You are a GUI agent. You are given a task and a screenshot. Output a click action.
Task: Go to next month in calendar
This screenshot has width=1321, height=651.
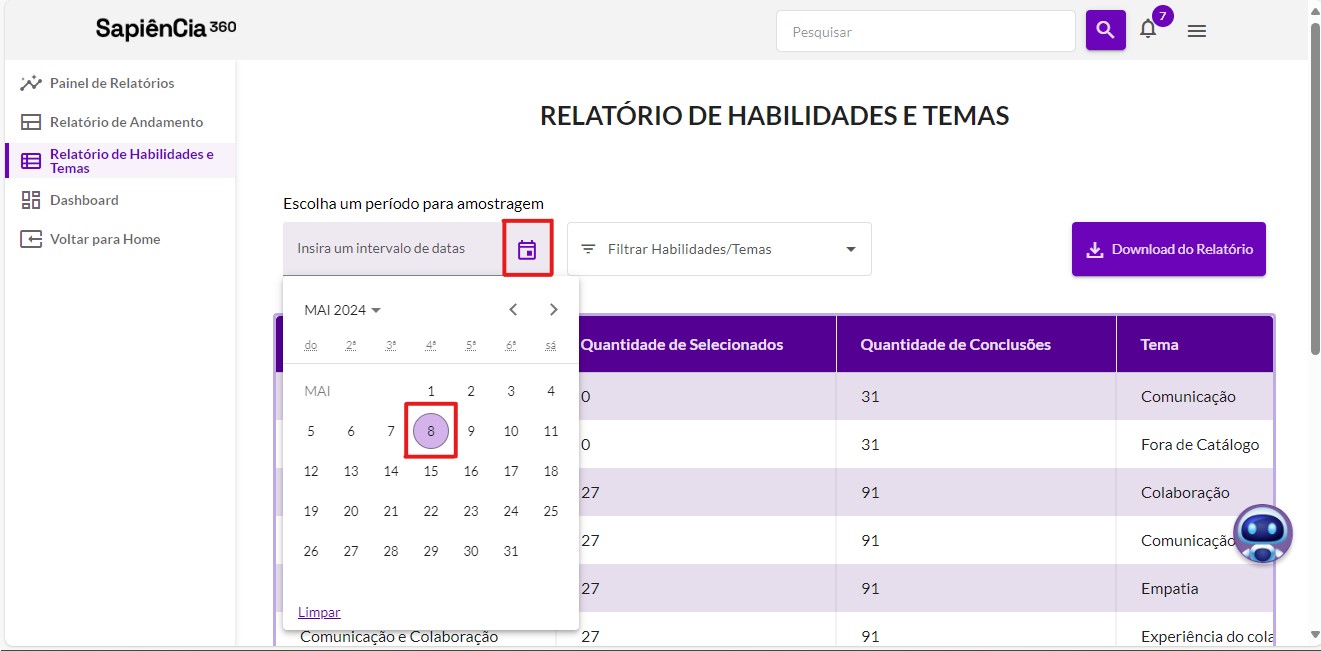pos(554,310)
